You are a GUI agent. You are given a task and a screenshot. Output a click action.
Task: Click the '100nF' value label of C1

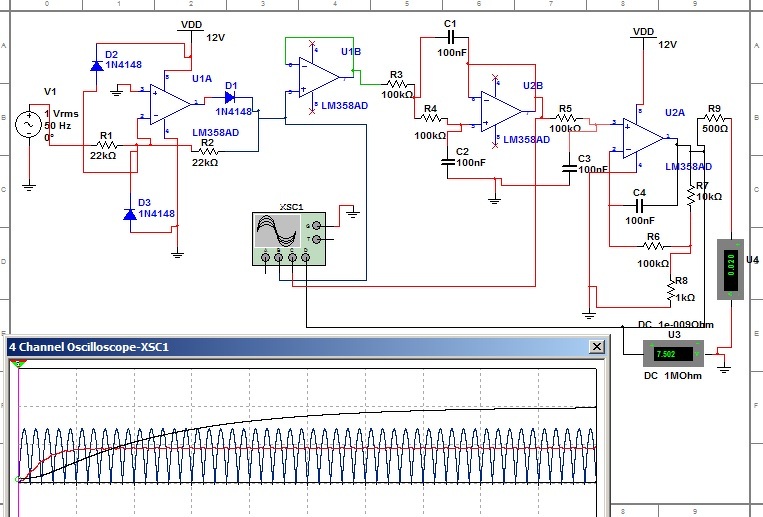point(452,52)
